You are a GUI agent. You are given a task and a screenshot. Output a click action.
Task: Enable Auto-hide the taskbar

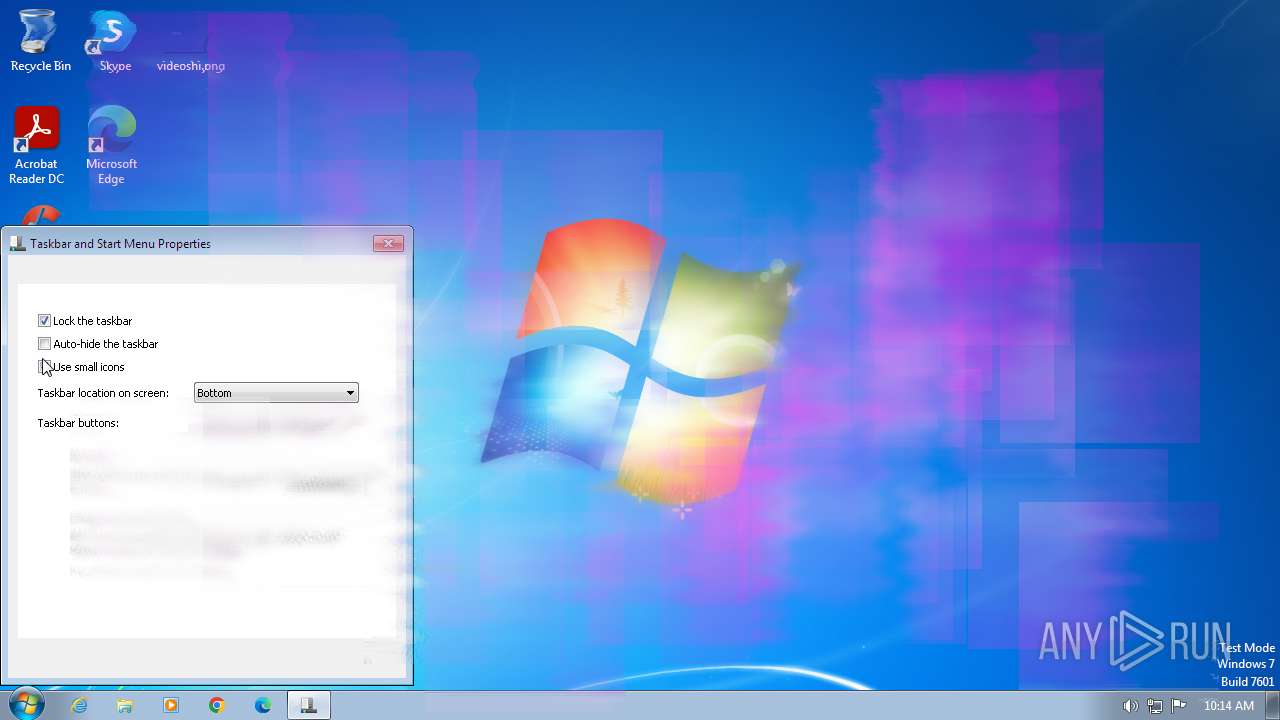pos(44,344)
